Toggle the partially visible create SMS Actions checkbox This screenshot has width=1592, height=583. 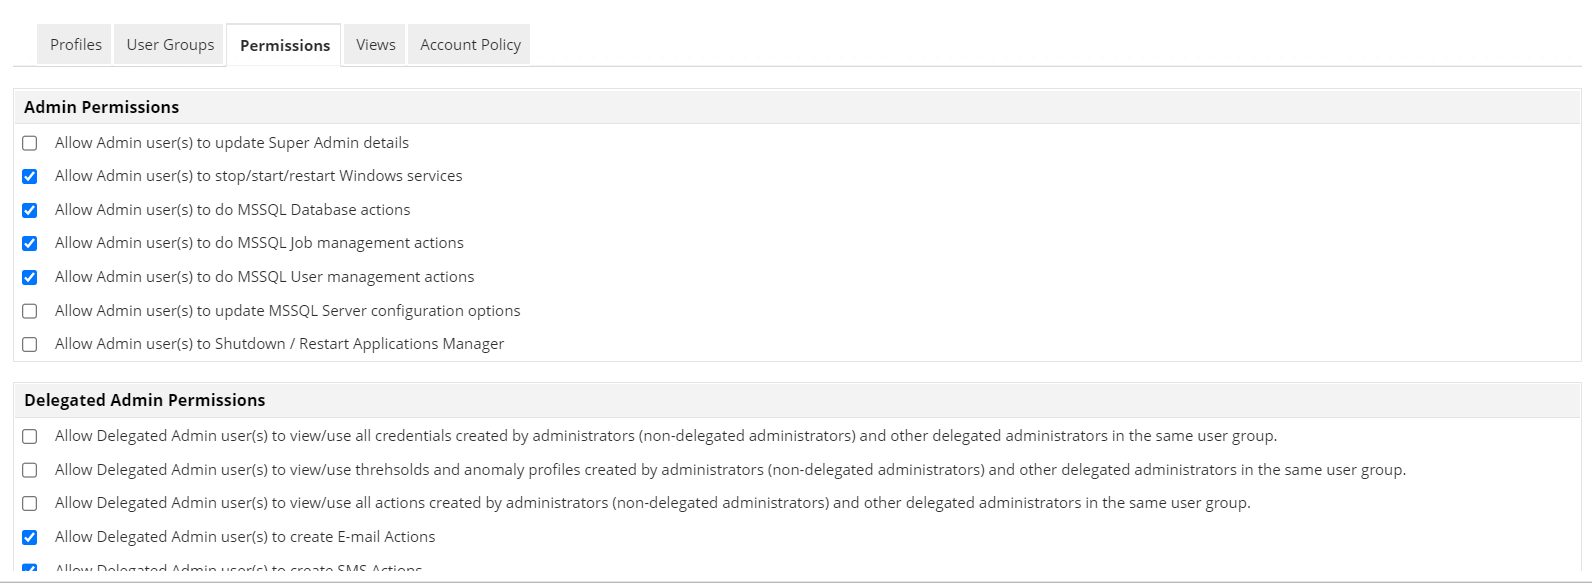30,569
